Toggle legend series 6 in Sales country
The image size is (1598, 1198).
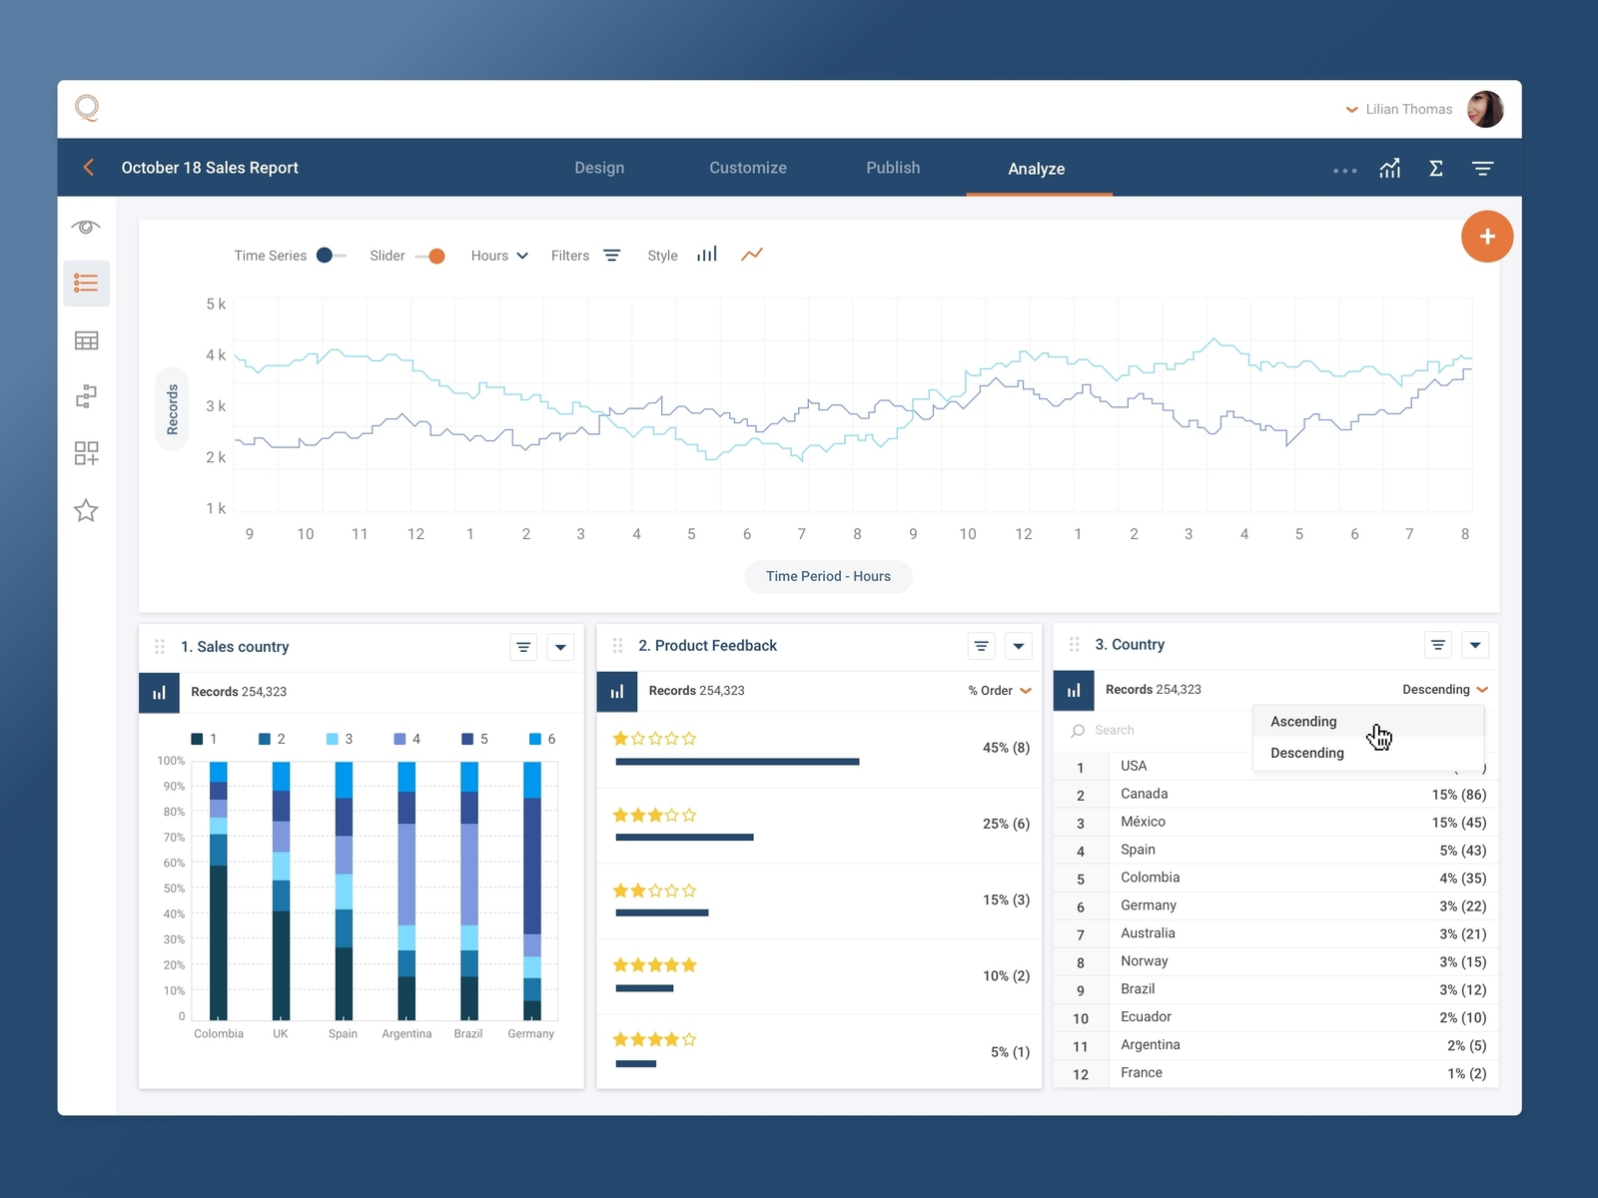542,739
